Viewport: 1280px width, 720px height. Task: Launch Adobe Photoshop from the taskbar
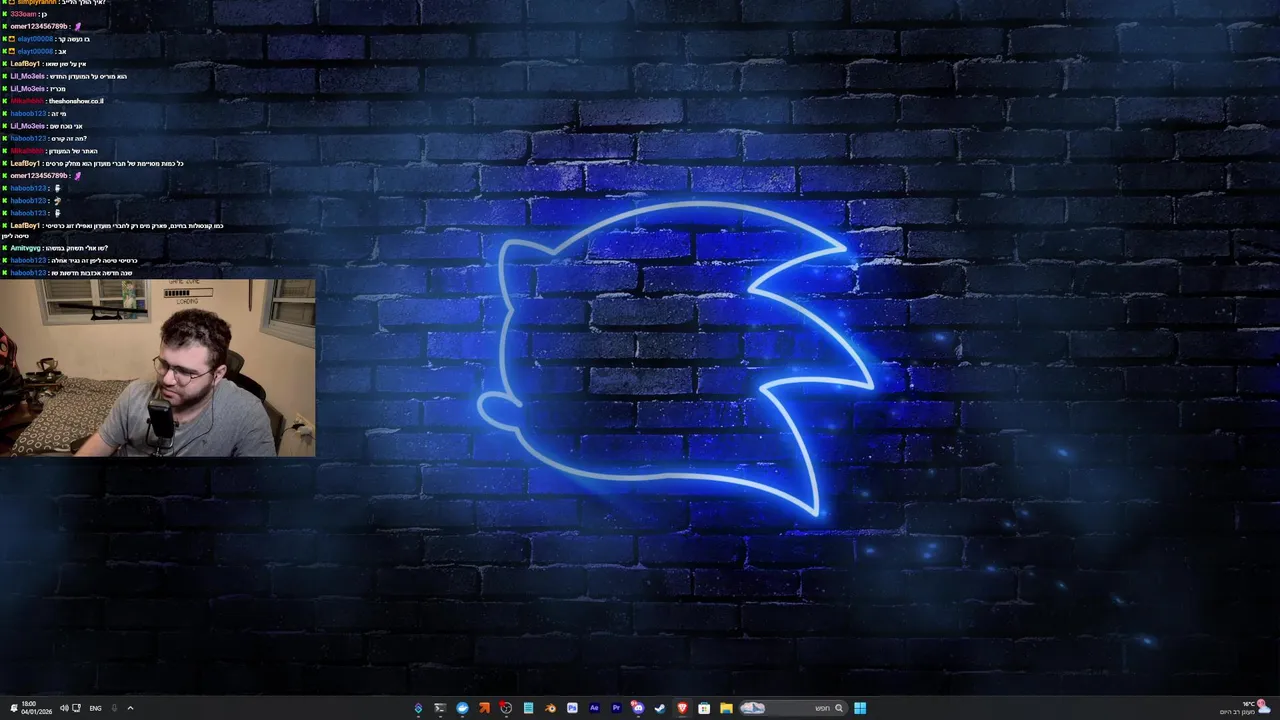pyautogui.click(x=572, y=708)
